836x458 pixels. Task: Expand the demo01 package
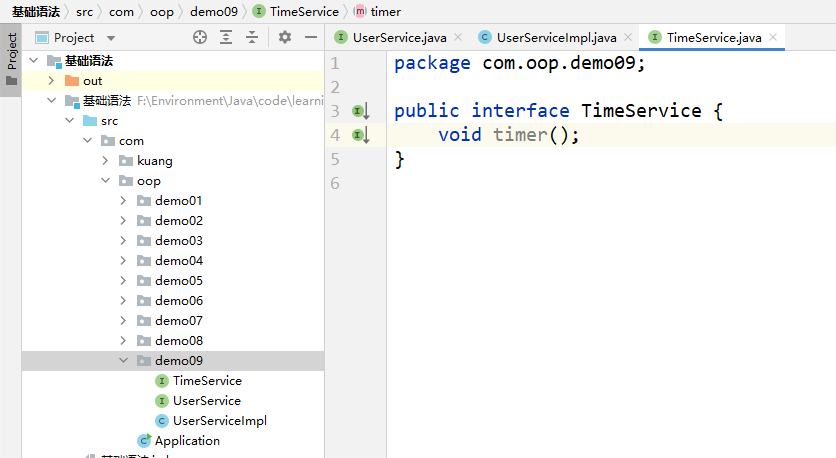pos(123,200)
